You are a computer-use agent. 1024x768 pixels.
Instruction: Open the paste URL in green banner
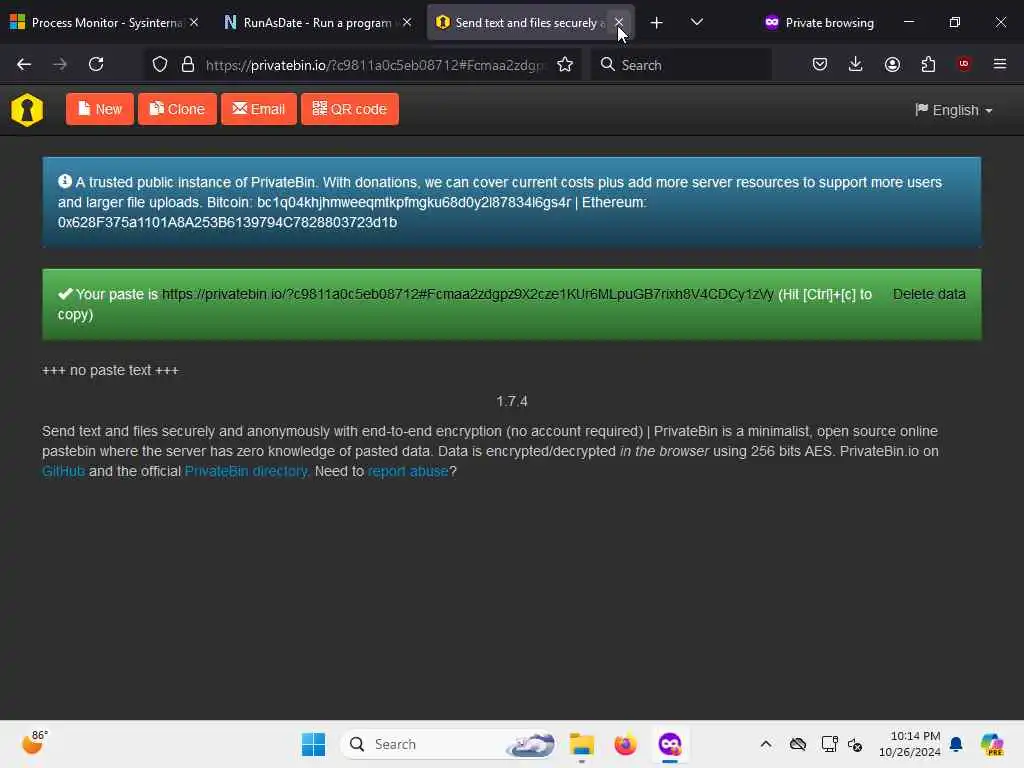[468, 294]
